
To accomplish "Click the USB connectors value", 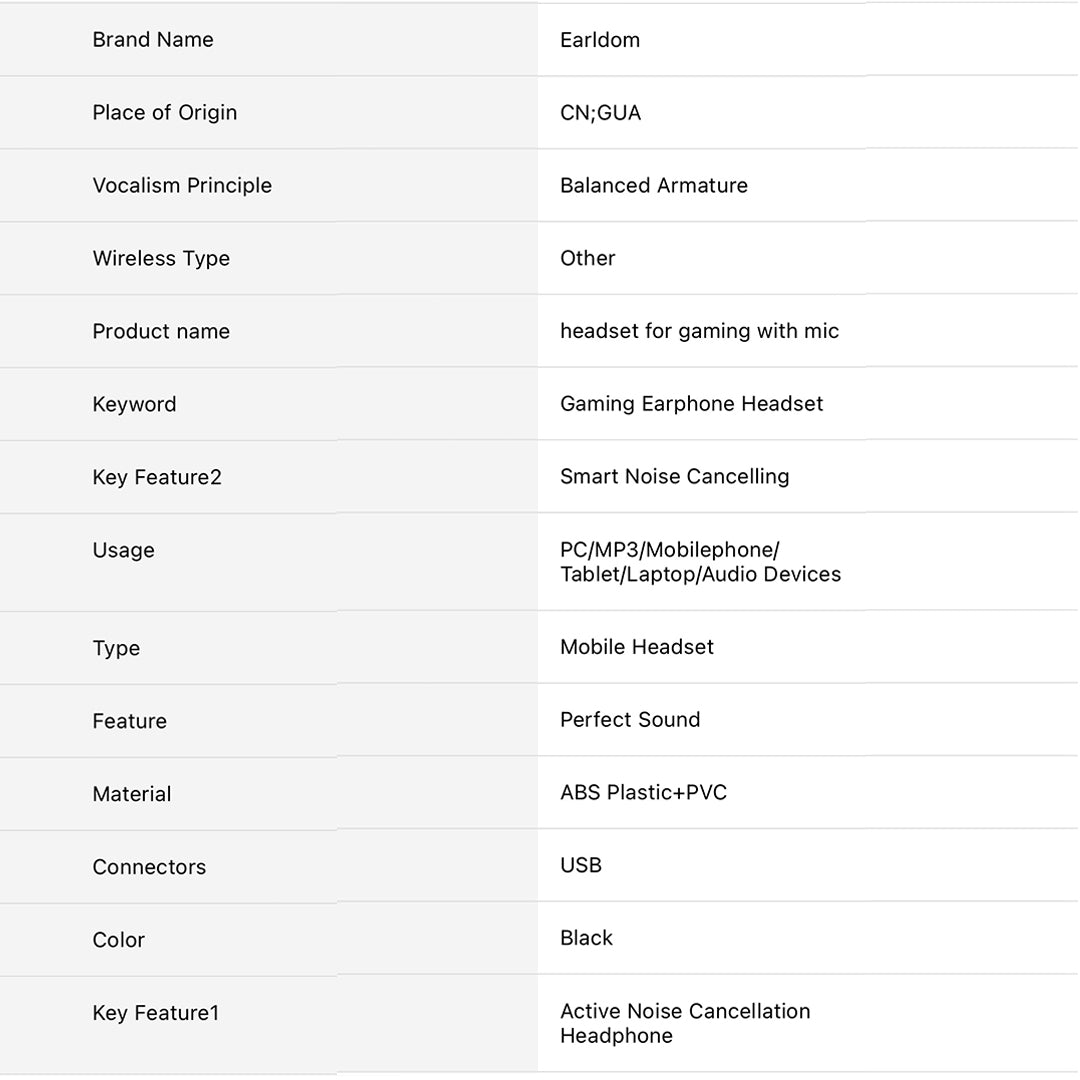I will 581,865.
